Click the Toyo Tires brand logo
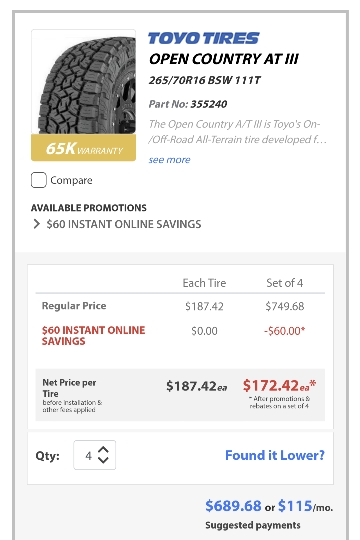Screen dimensions: 360x540 203,38
